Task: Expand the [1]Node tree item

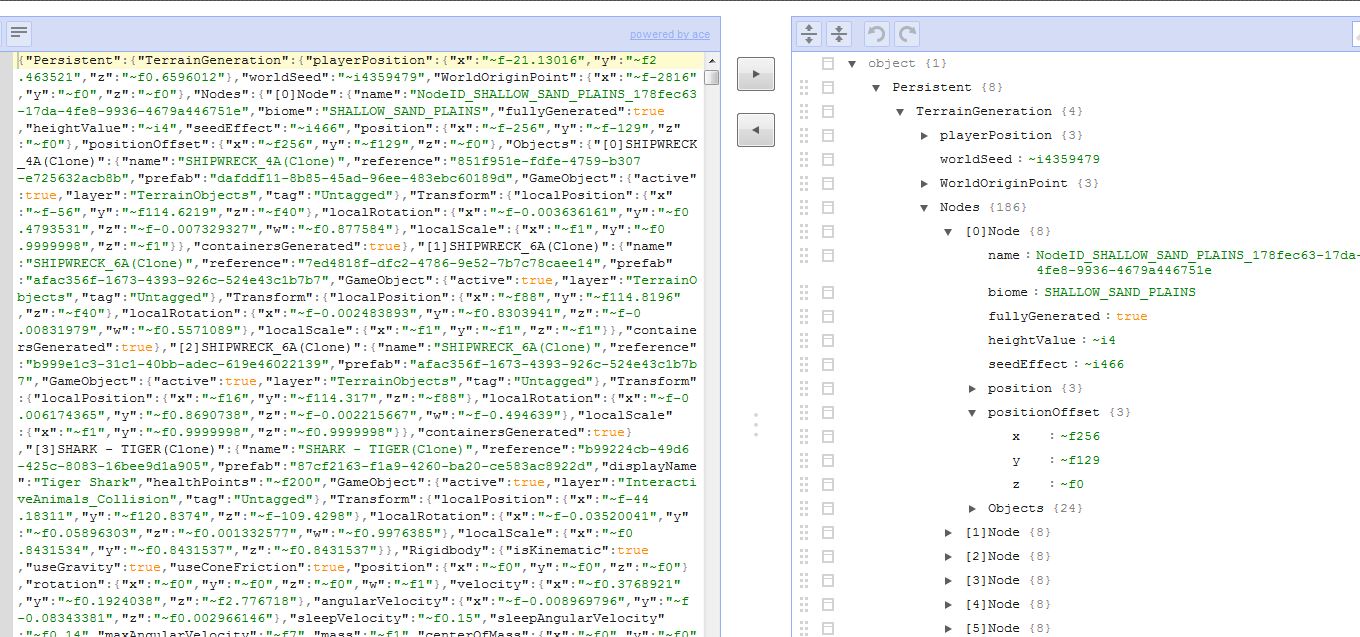Action: (949, 532)
